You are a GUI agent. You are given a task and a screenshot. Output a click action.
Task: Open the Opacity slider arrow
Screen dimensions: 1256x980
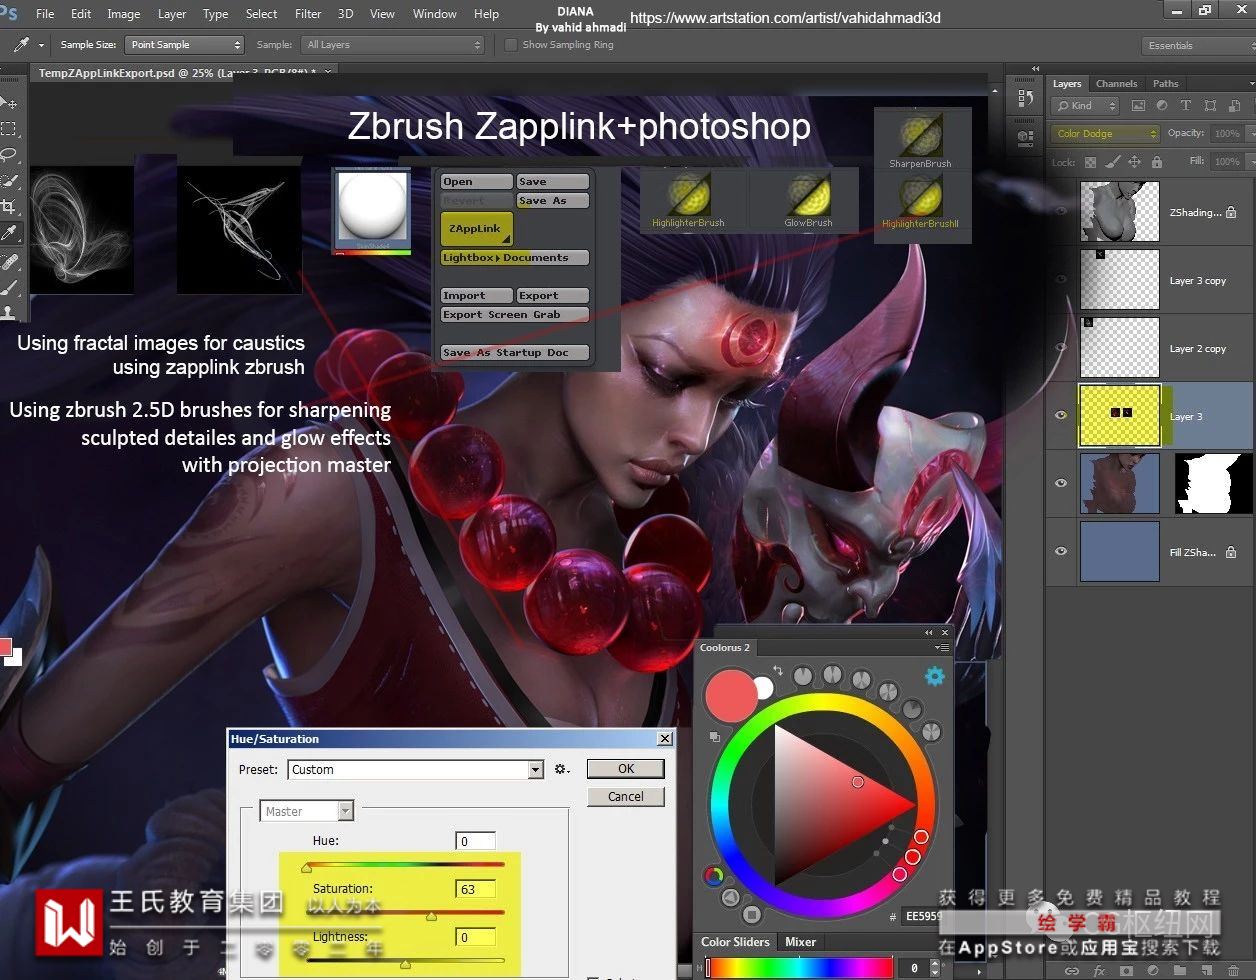1250,133
